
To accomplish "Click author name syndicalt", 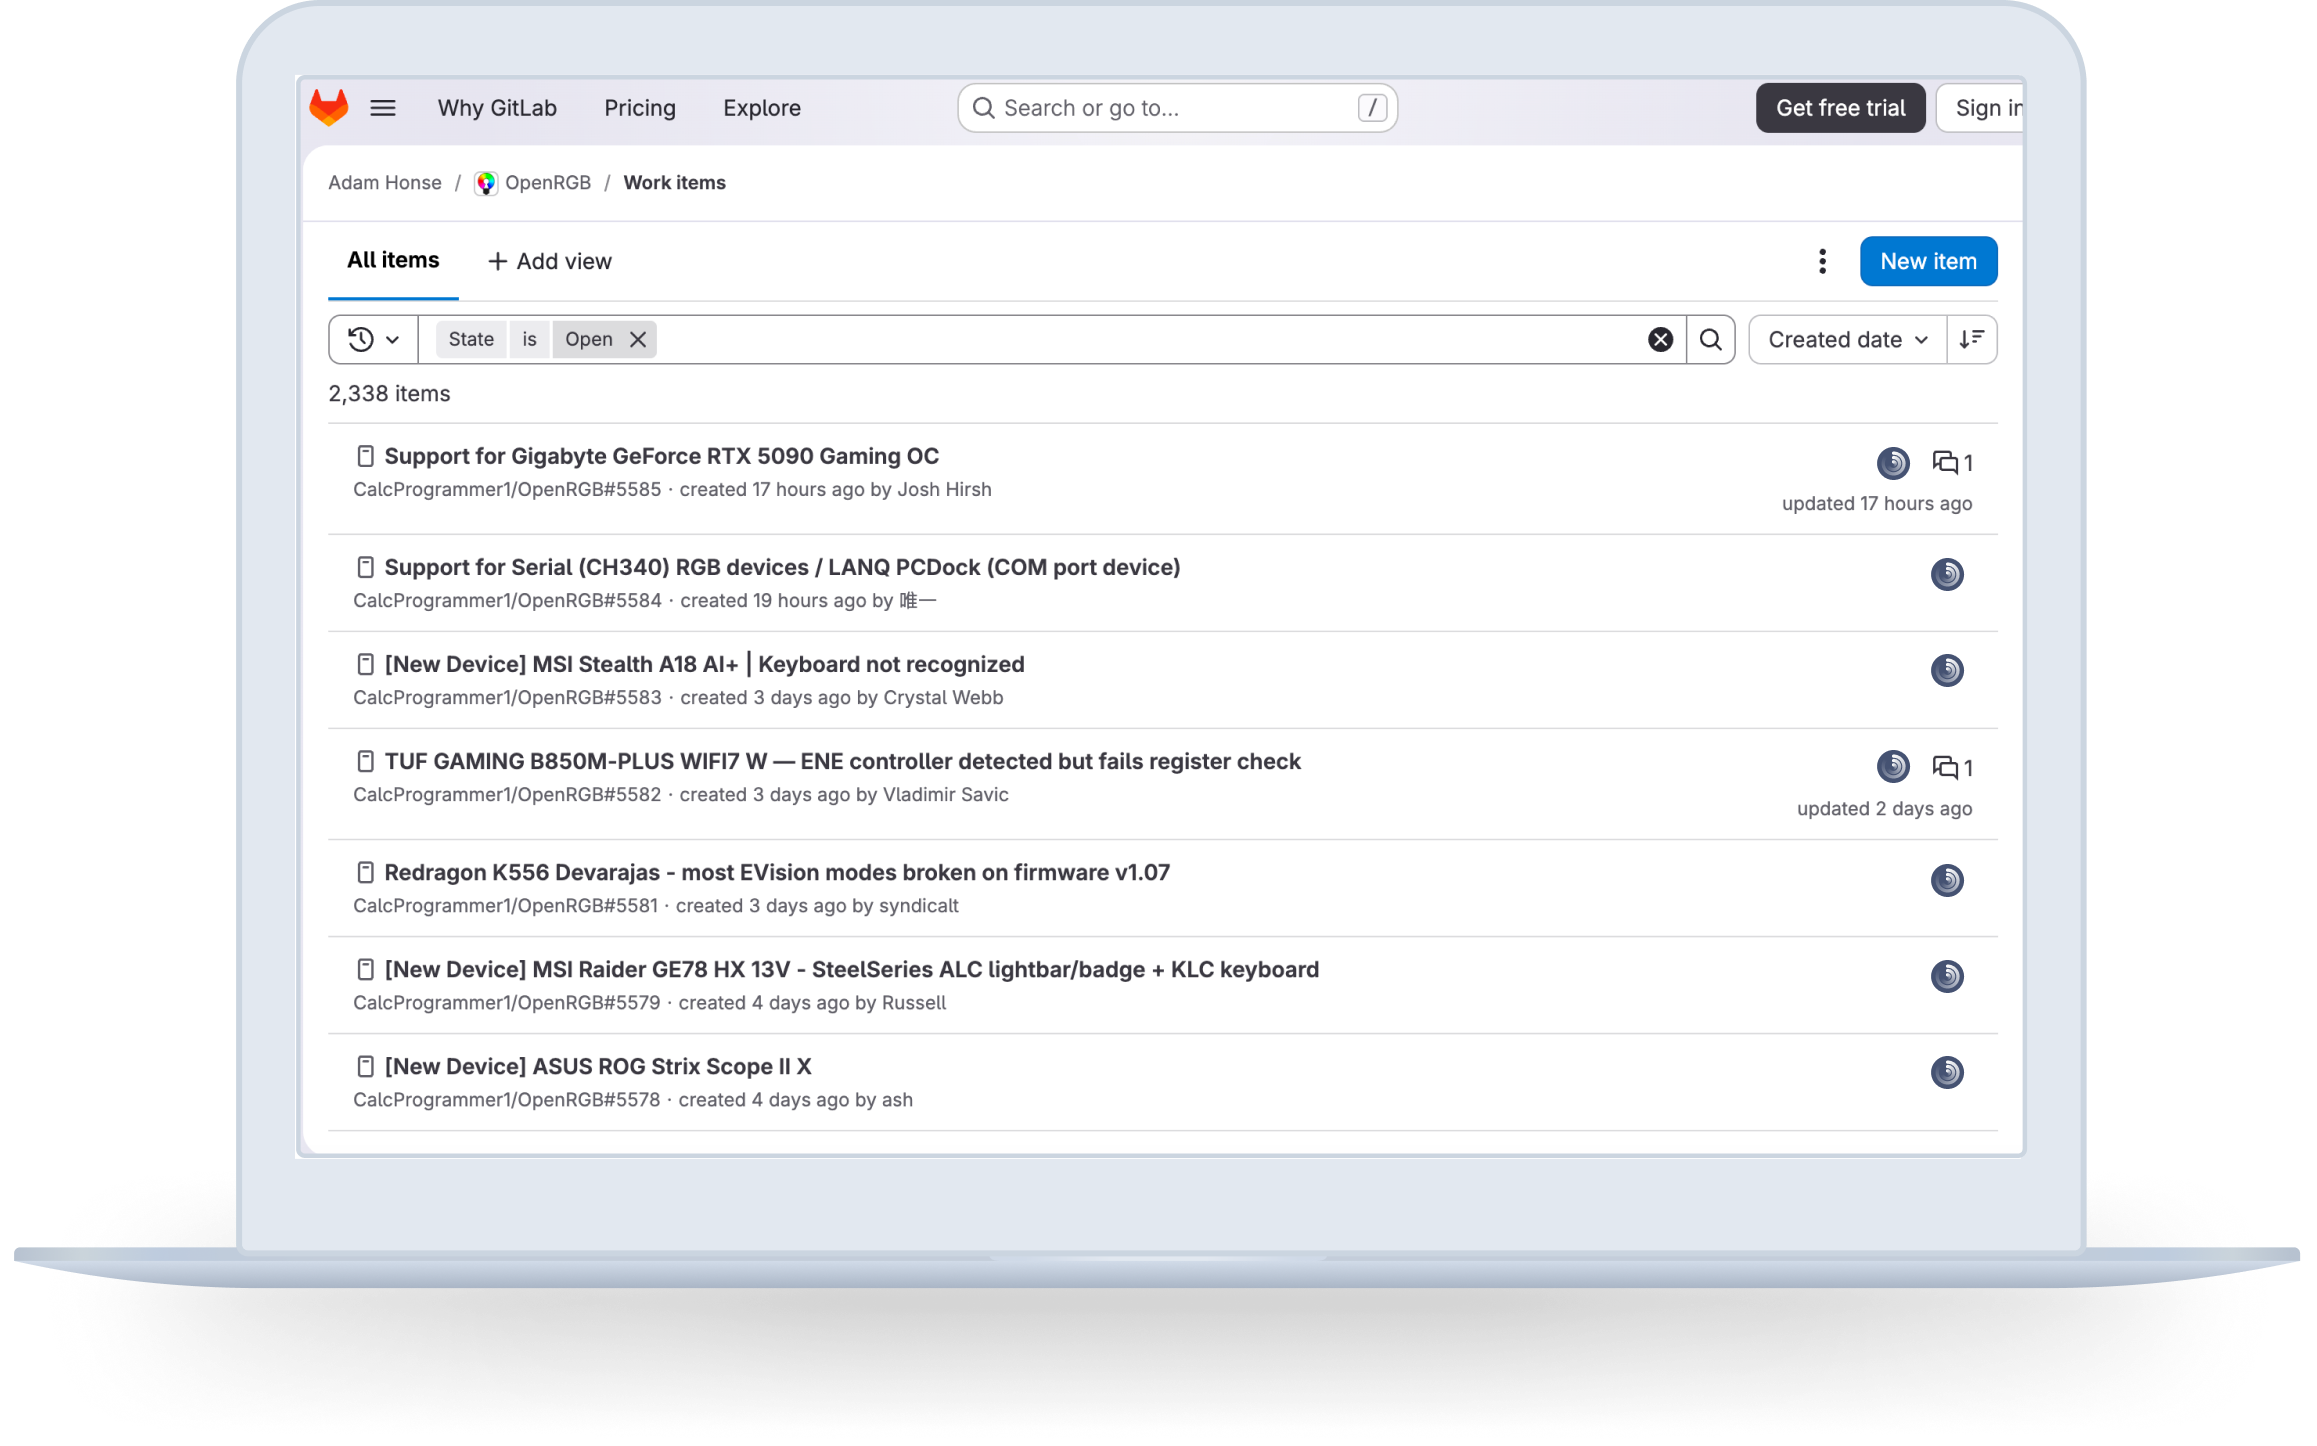I will pyautogui.click(x=918, y=906).
